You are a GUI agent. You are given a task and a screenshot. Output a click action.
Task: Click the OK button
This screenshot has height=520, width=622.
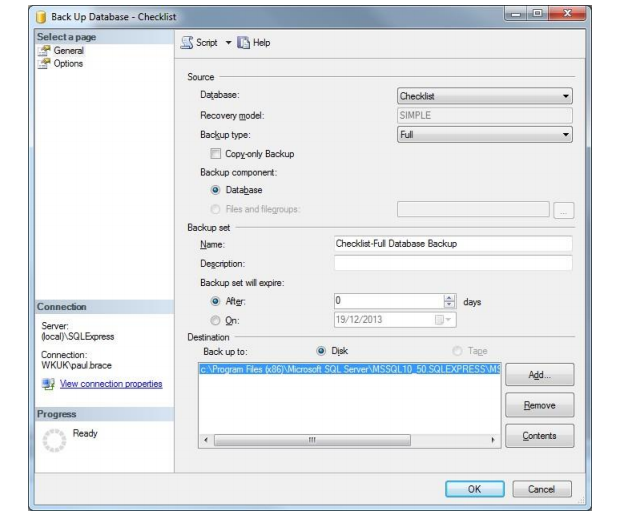pos(475,489)
